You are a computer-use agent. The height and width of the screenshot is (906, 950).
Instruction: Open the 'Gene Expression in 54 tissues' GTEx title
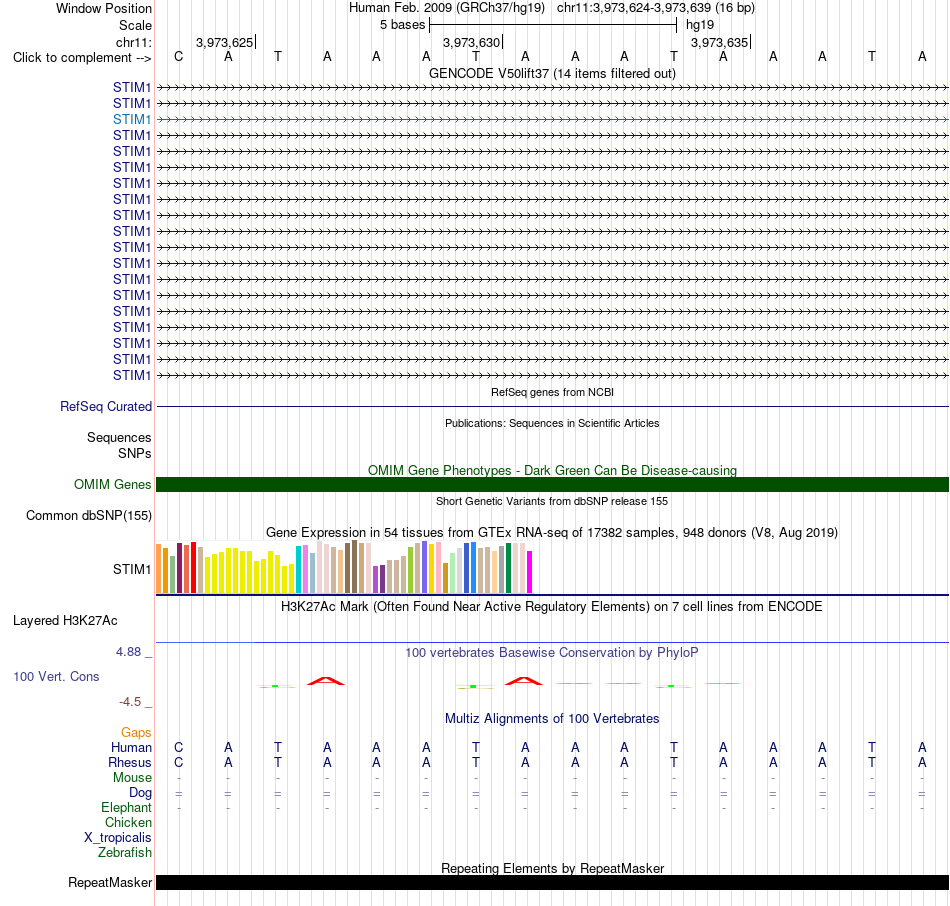click(x=552, y=533)
